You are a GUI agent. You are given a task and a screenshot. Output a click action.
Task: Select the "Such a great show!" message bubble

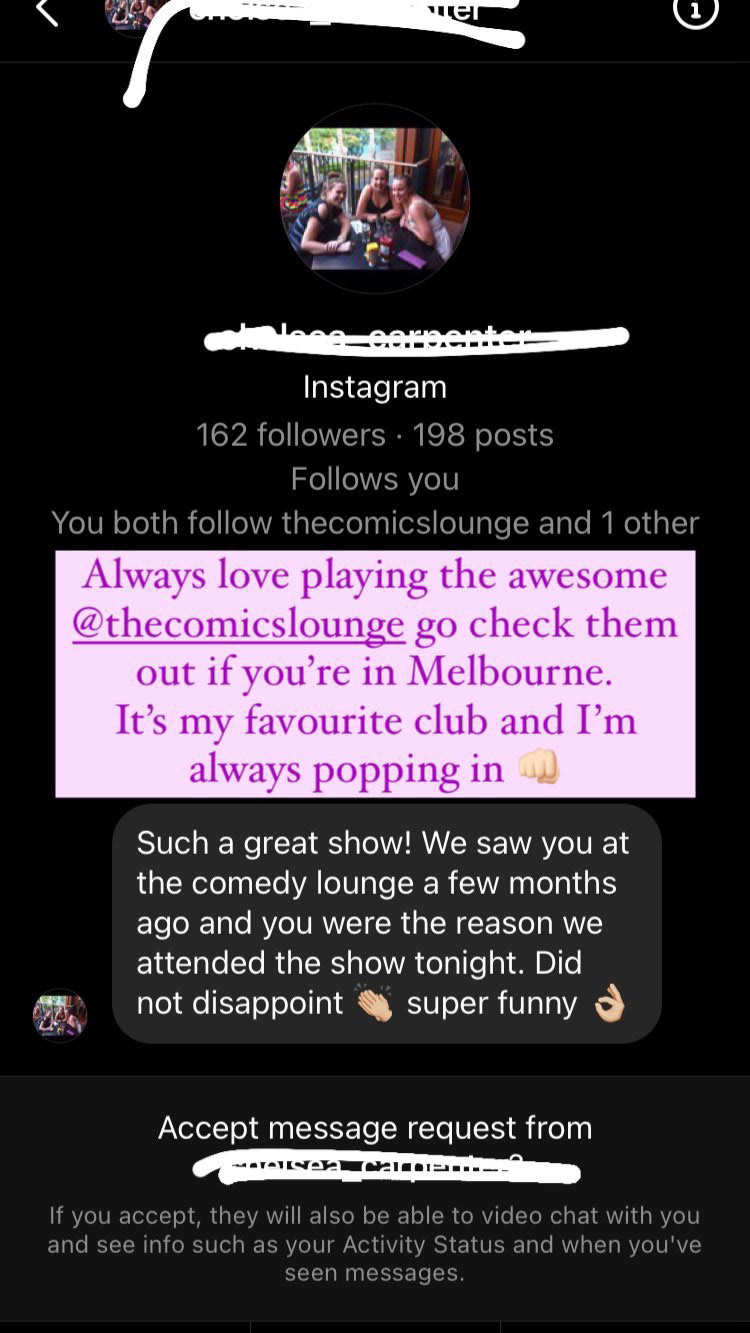[387, 924]
